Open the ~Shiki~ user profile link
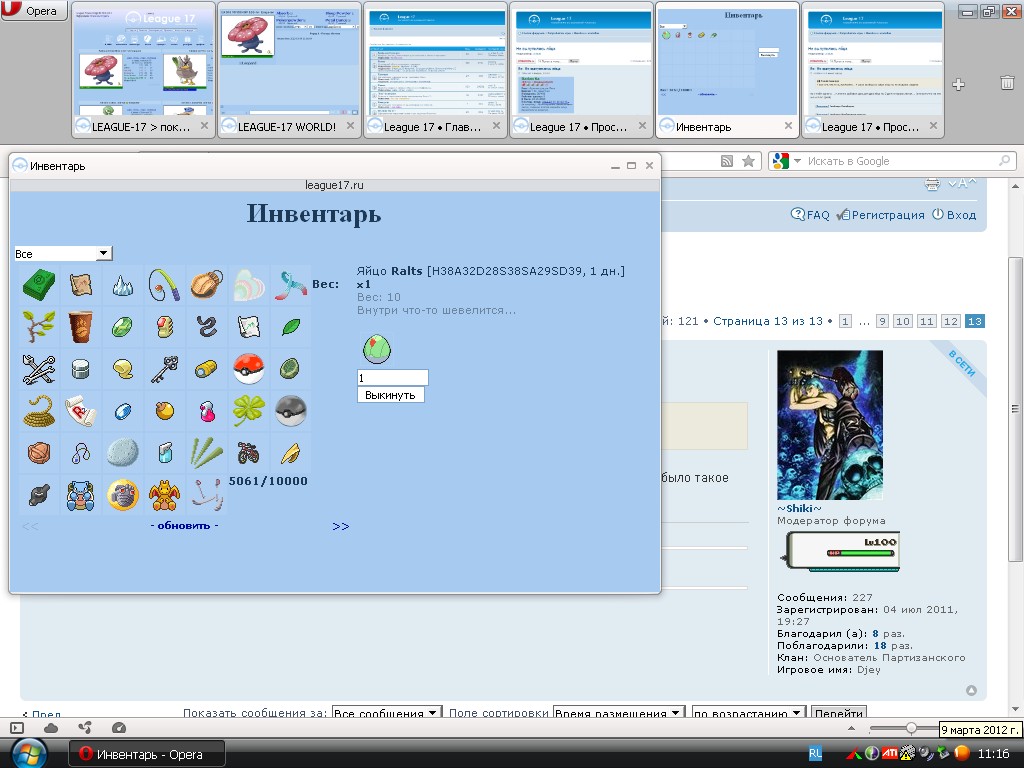The image size is (1024, 768). [x=799, y=508]
